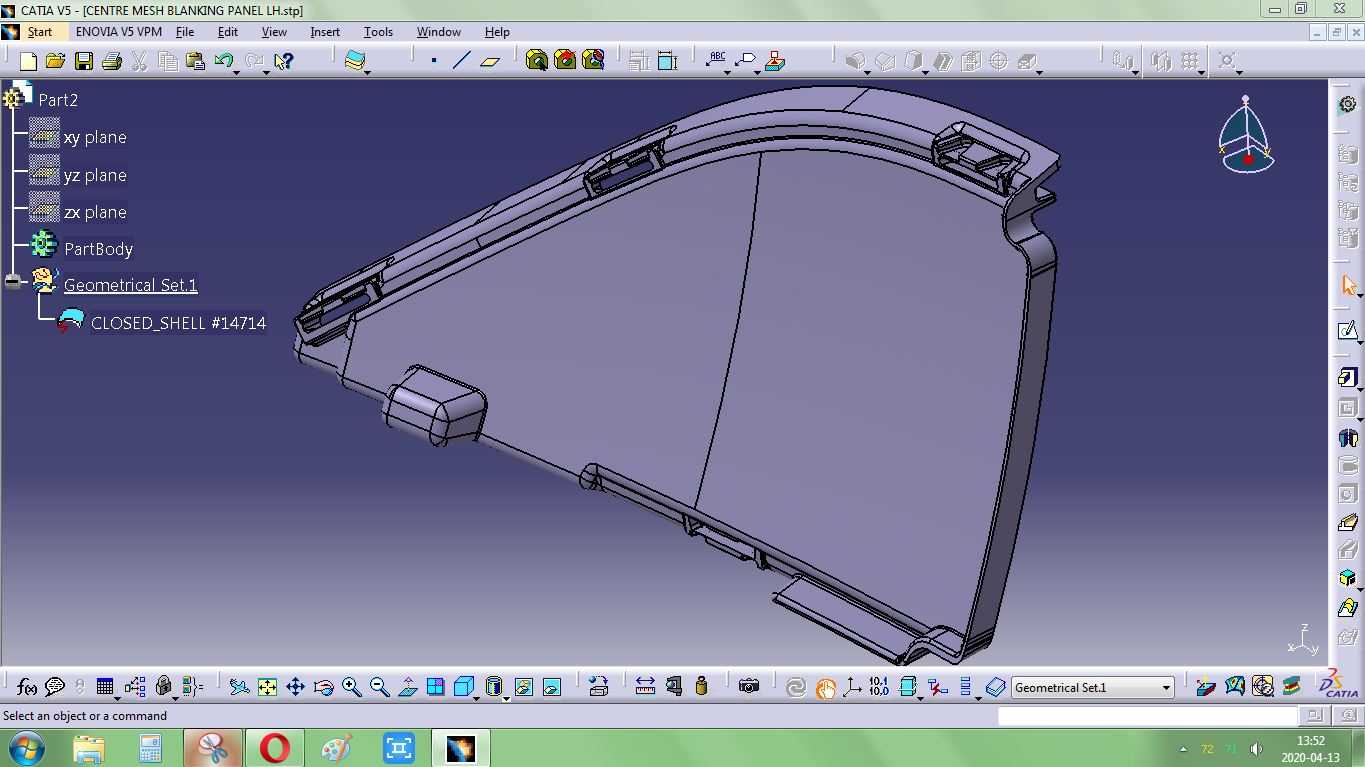Create a new document with New icon
The height and width of the screenshot is (767, 1365).
point(28,61)
